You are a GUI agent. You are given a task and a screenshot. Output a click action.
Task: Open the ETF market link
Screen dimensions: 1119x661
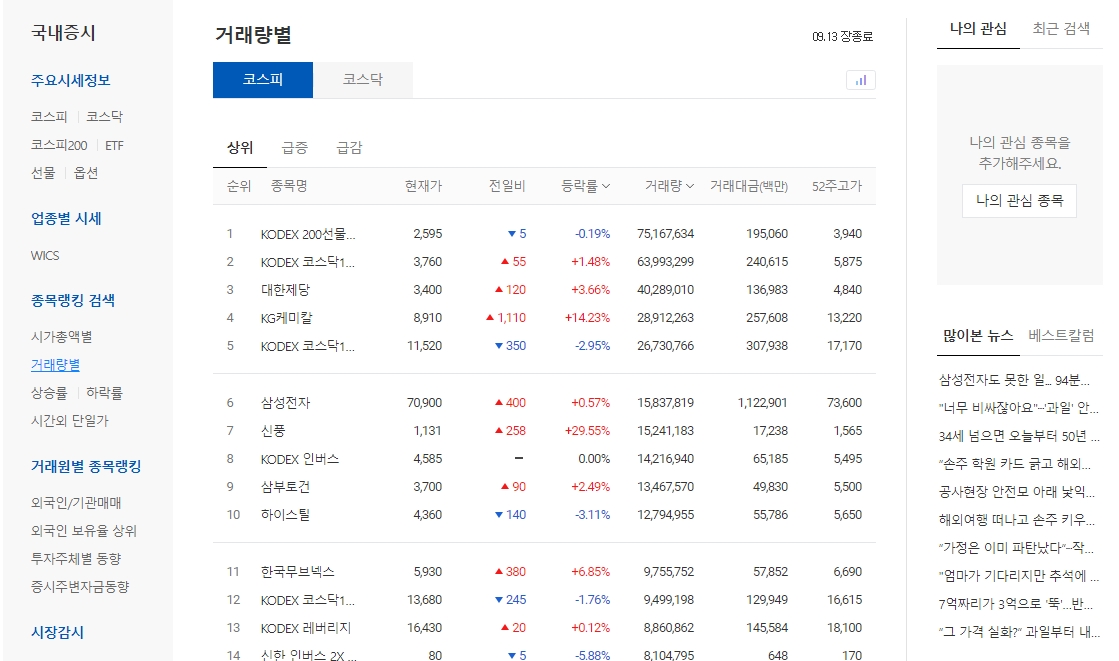pyautogui.click(x=113, y=145)
